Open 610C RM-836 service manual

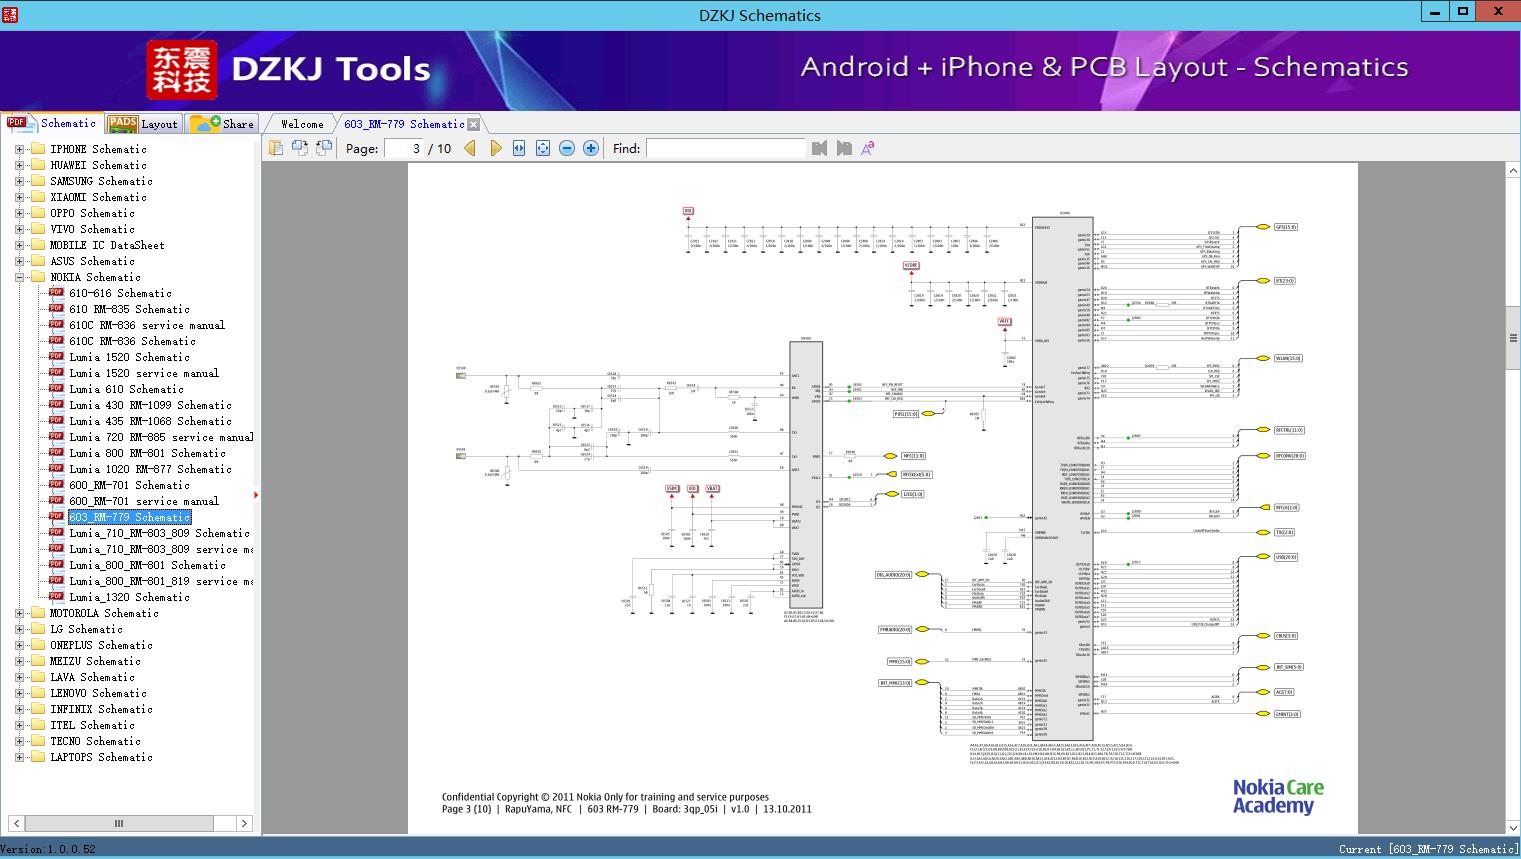click(x=147, y=325)
